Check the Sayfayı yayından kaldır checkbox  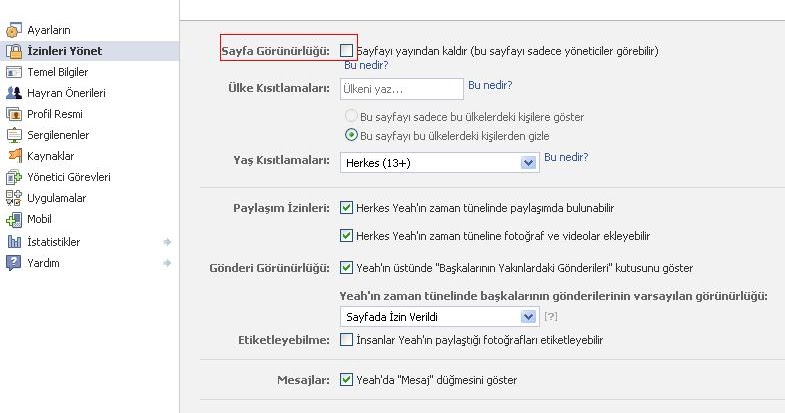pos(346,49)
